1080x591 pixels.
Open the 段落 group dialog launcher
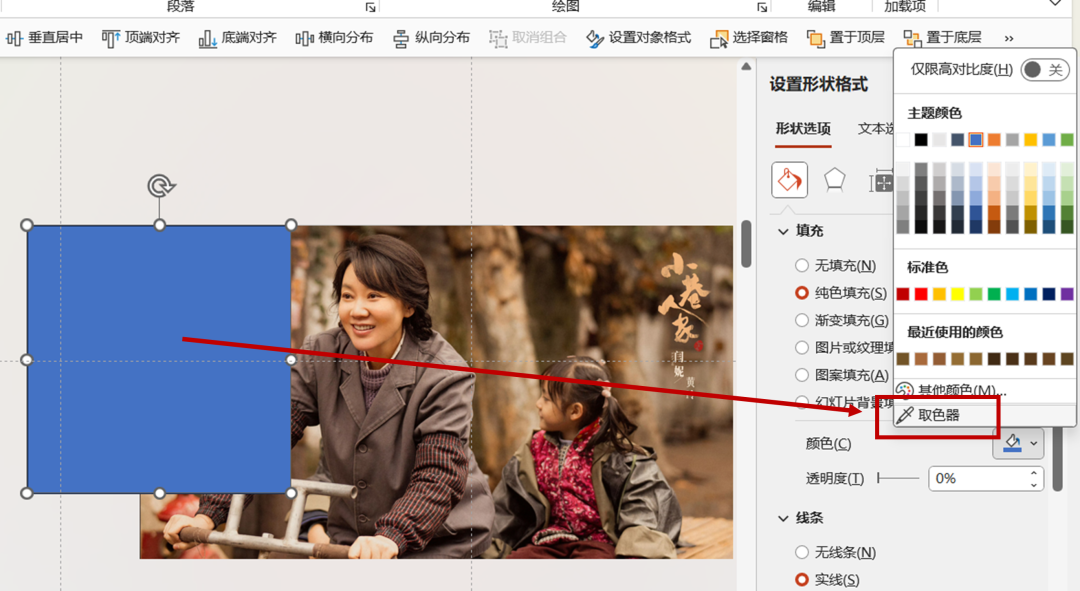tap(371, 7)
